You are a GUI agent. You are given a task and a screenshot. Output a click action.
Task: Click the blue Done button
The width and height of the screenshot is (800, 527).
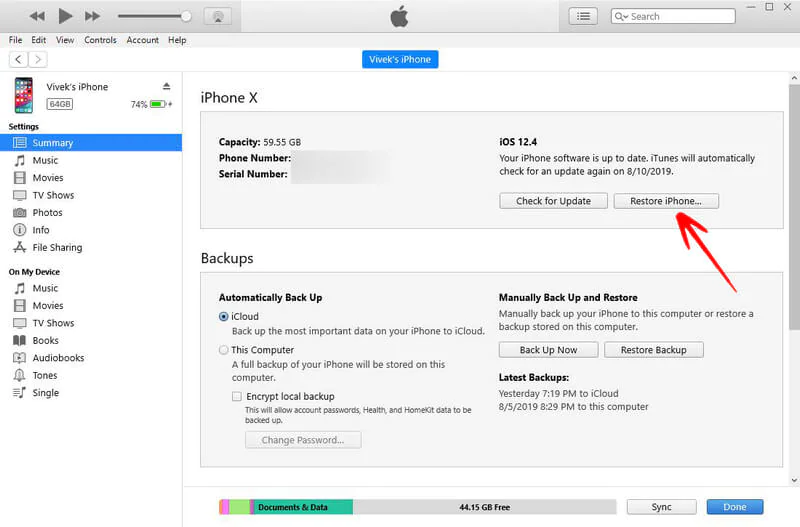[735, 507]
